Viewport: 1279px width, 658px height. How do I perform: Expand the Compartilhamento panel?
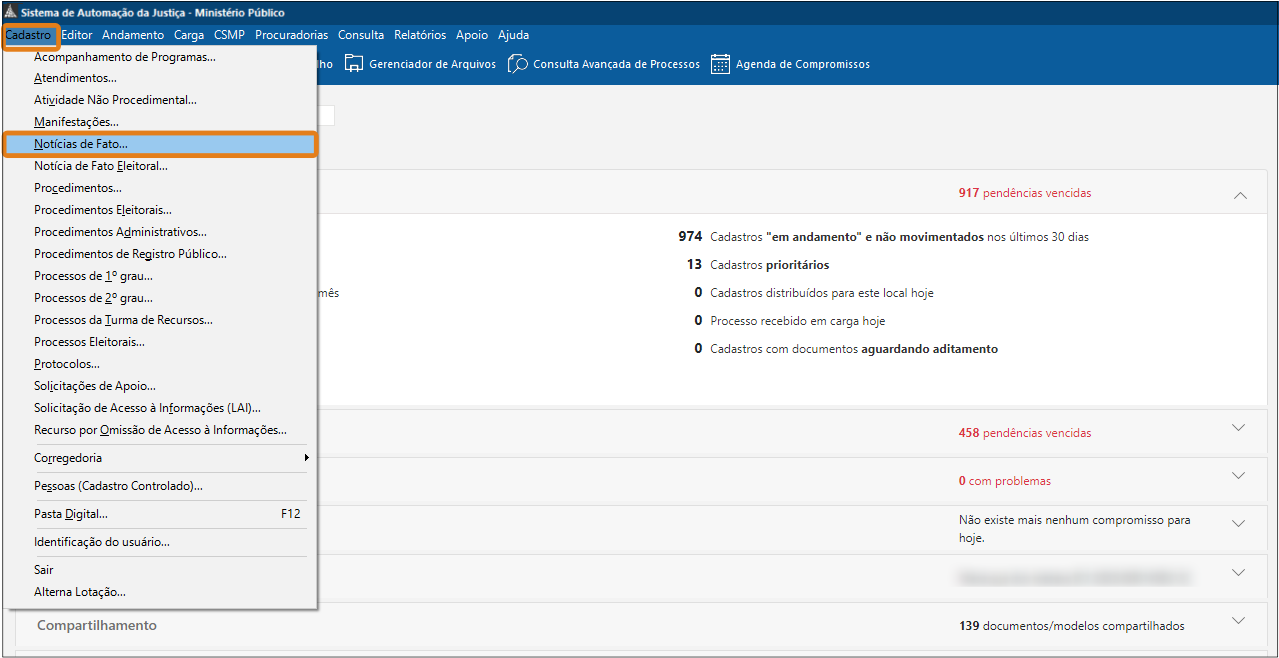click(1239, 621)
